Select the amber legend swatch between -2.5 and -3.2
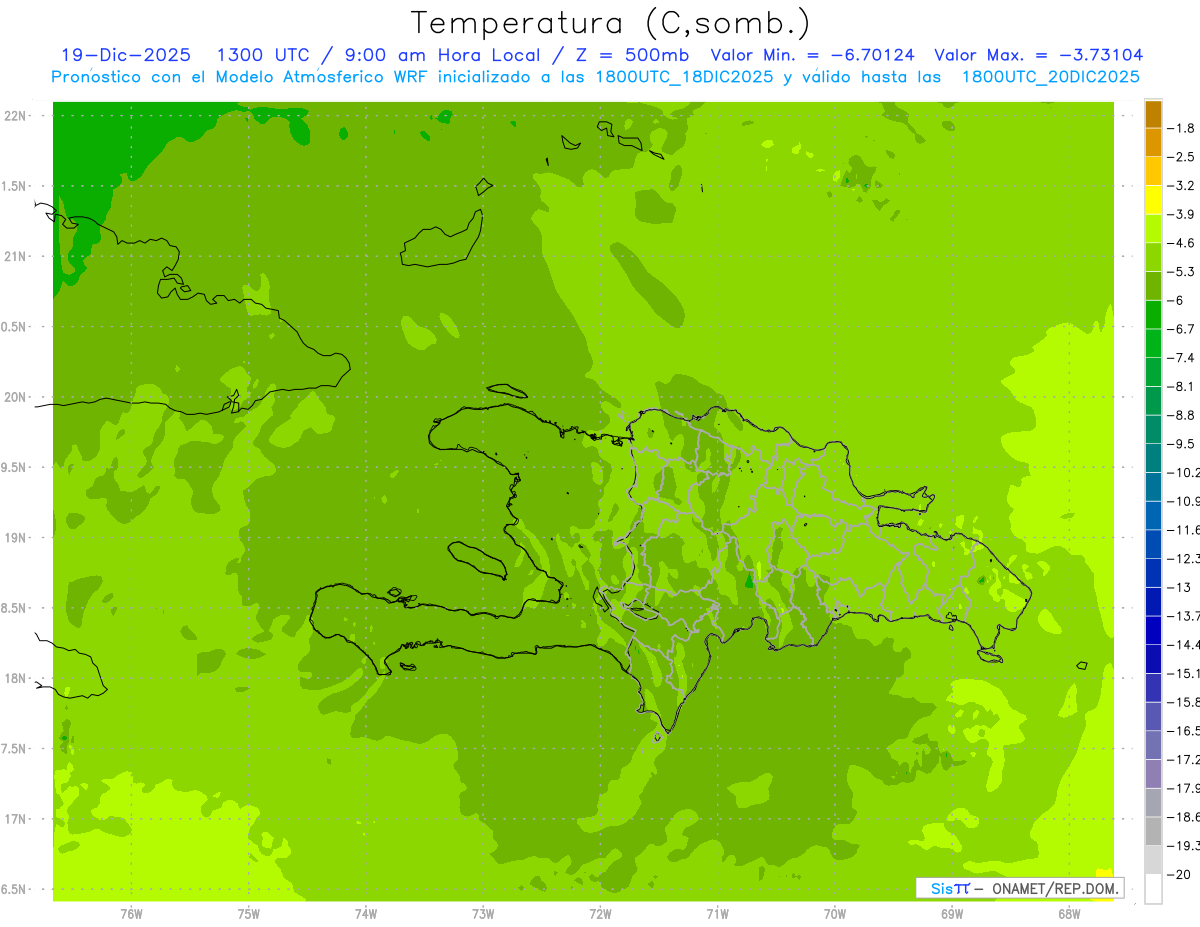This screenshot has width=1200, height=927. [1153, 171]
